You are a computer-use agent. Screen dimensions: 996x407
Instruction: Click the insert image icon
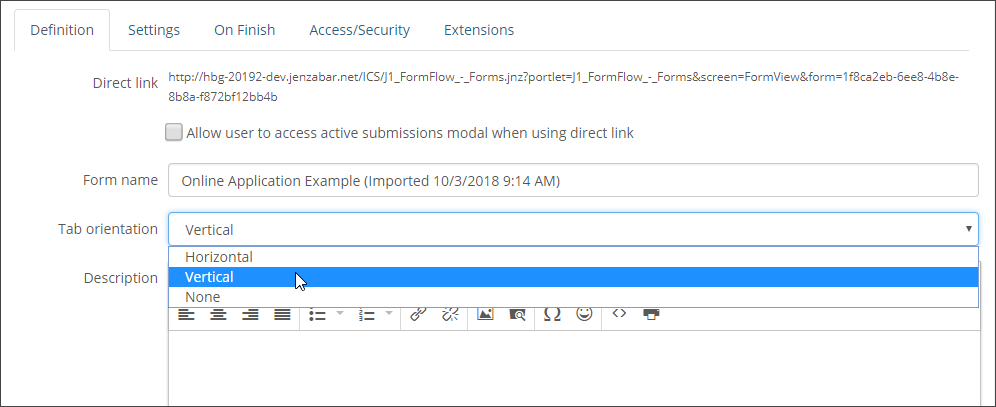point(485,315)
